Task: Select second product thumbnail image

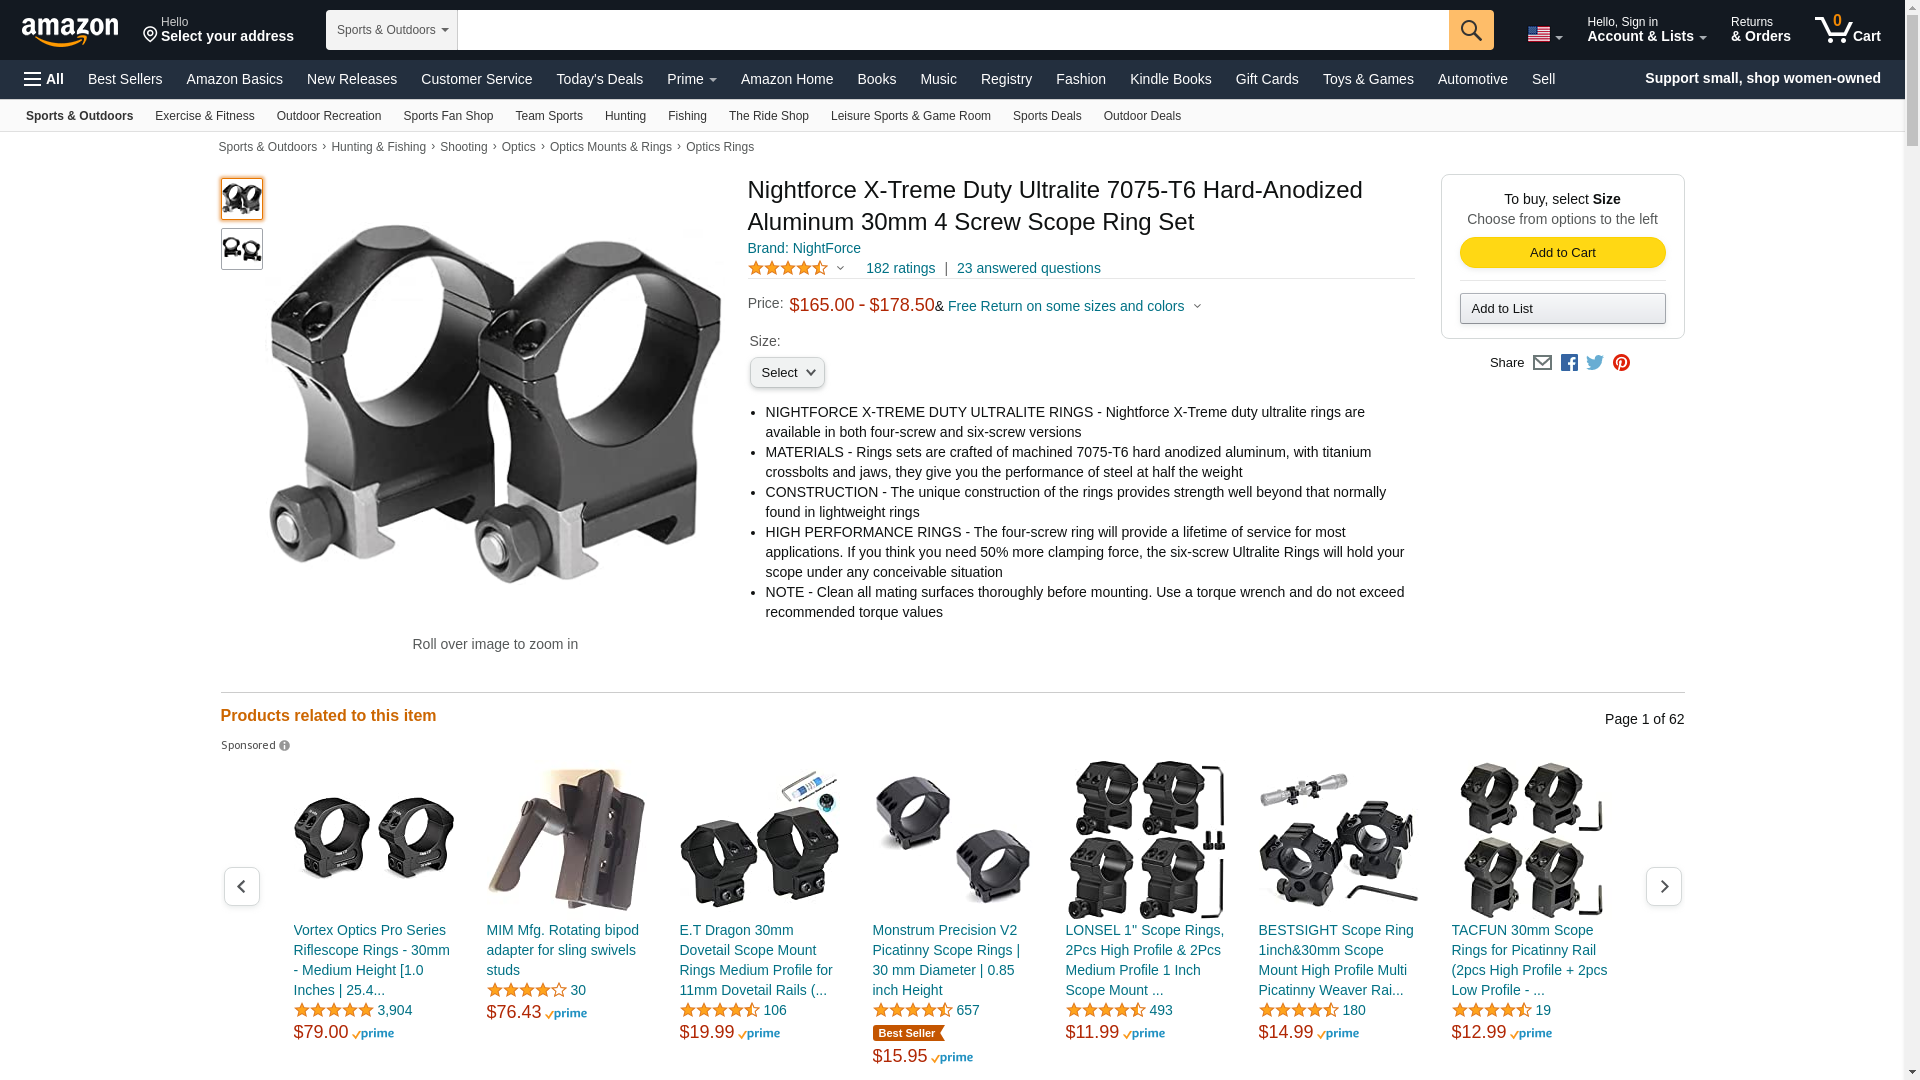Action: click(242, 249)
